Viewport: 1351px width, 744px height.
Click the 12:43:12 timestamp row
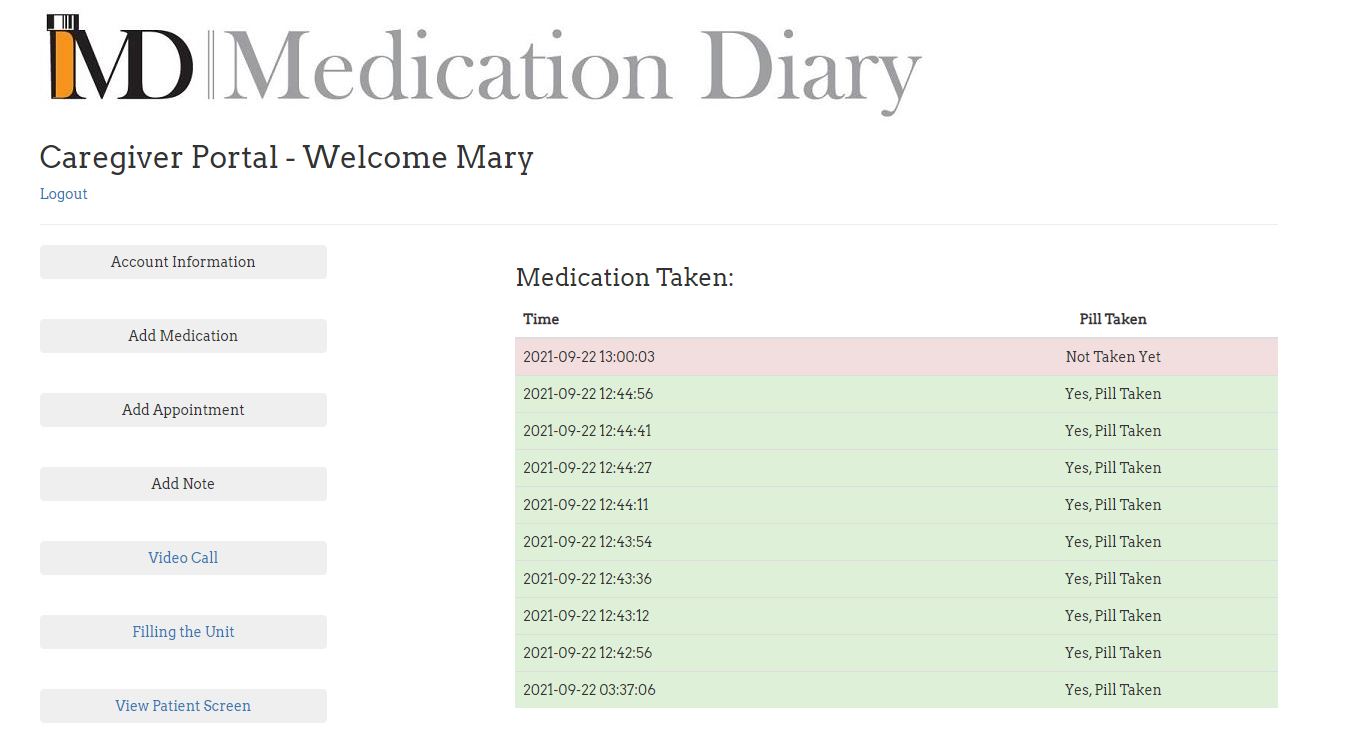[x=896, y=616]
